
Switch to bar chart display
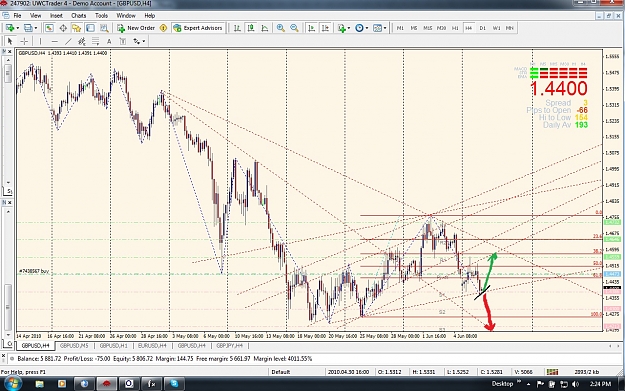(237, 28)
